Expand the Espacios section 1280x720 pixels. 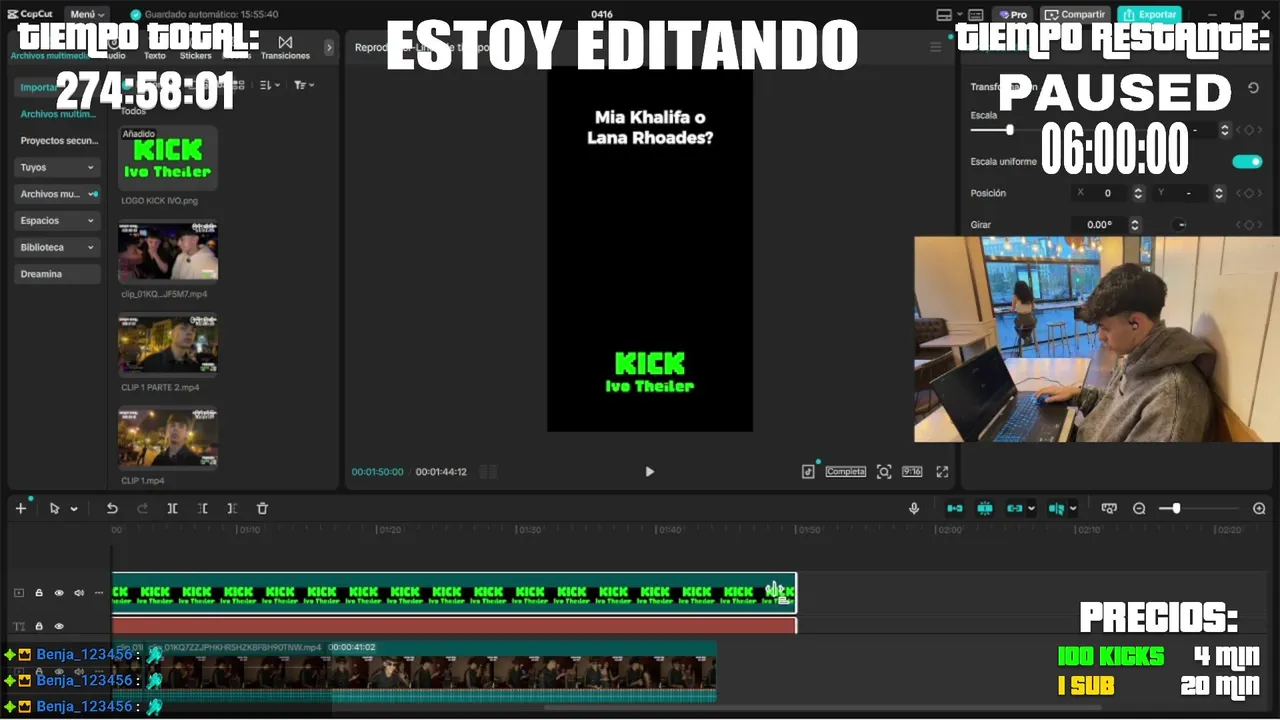(x=58, y=220)
